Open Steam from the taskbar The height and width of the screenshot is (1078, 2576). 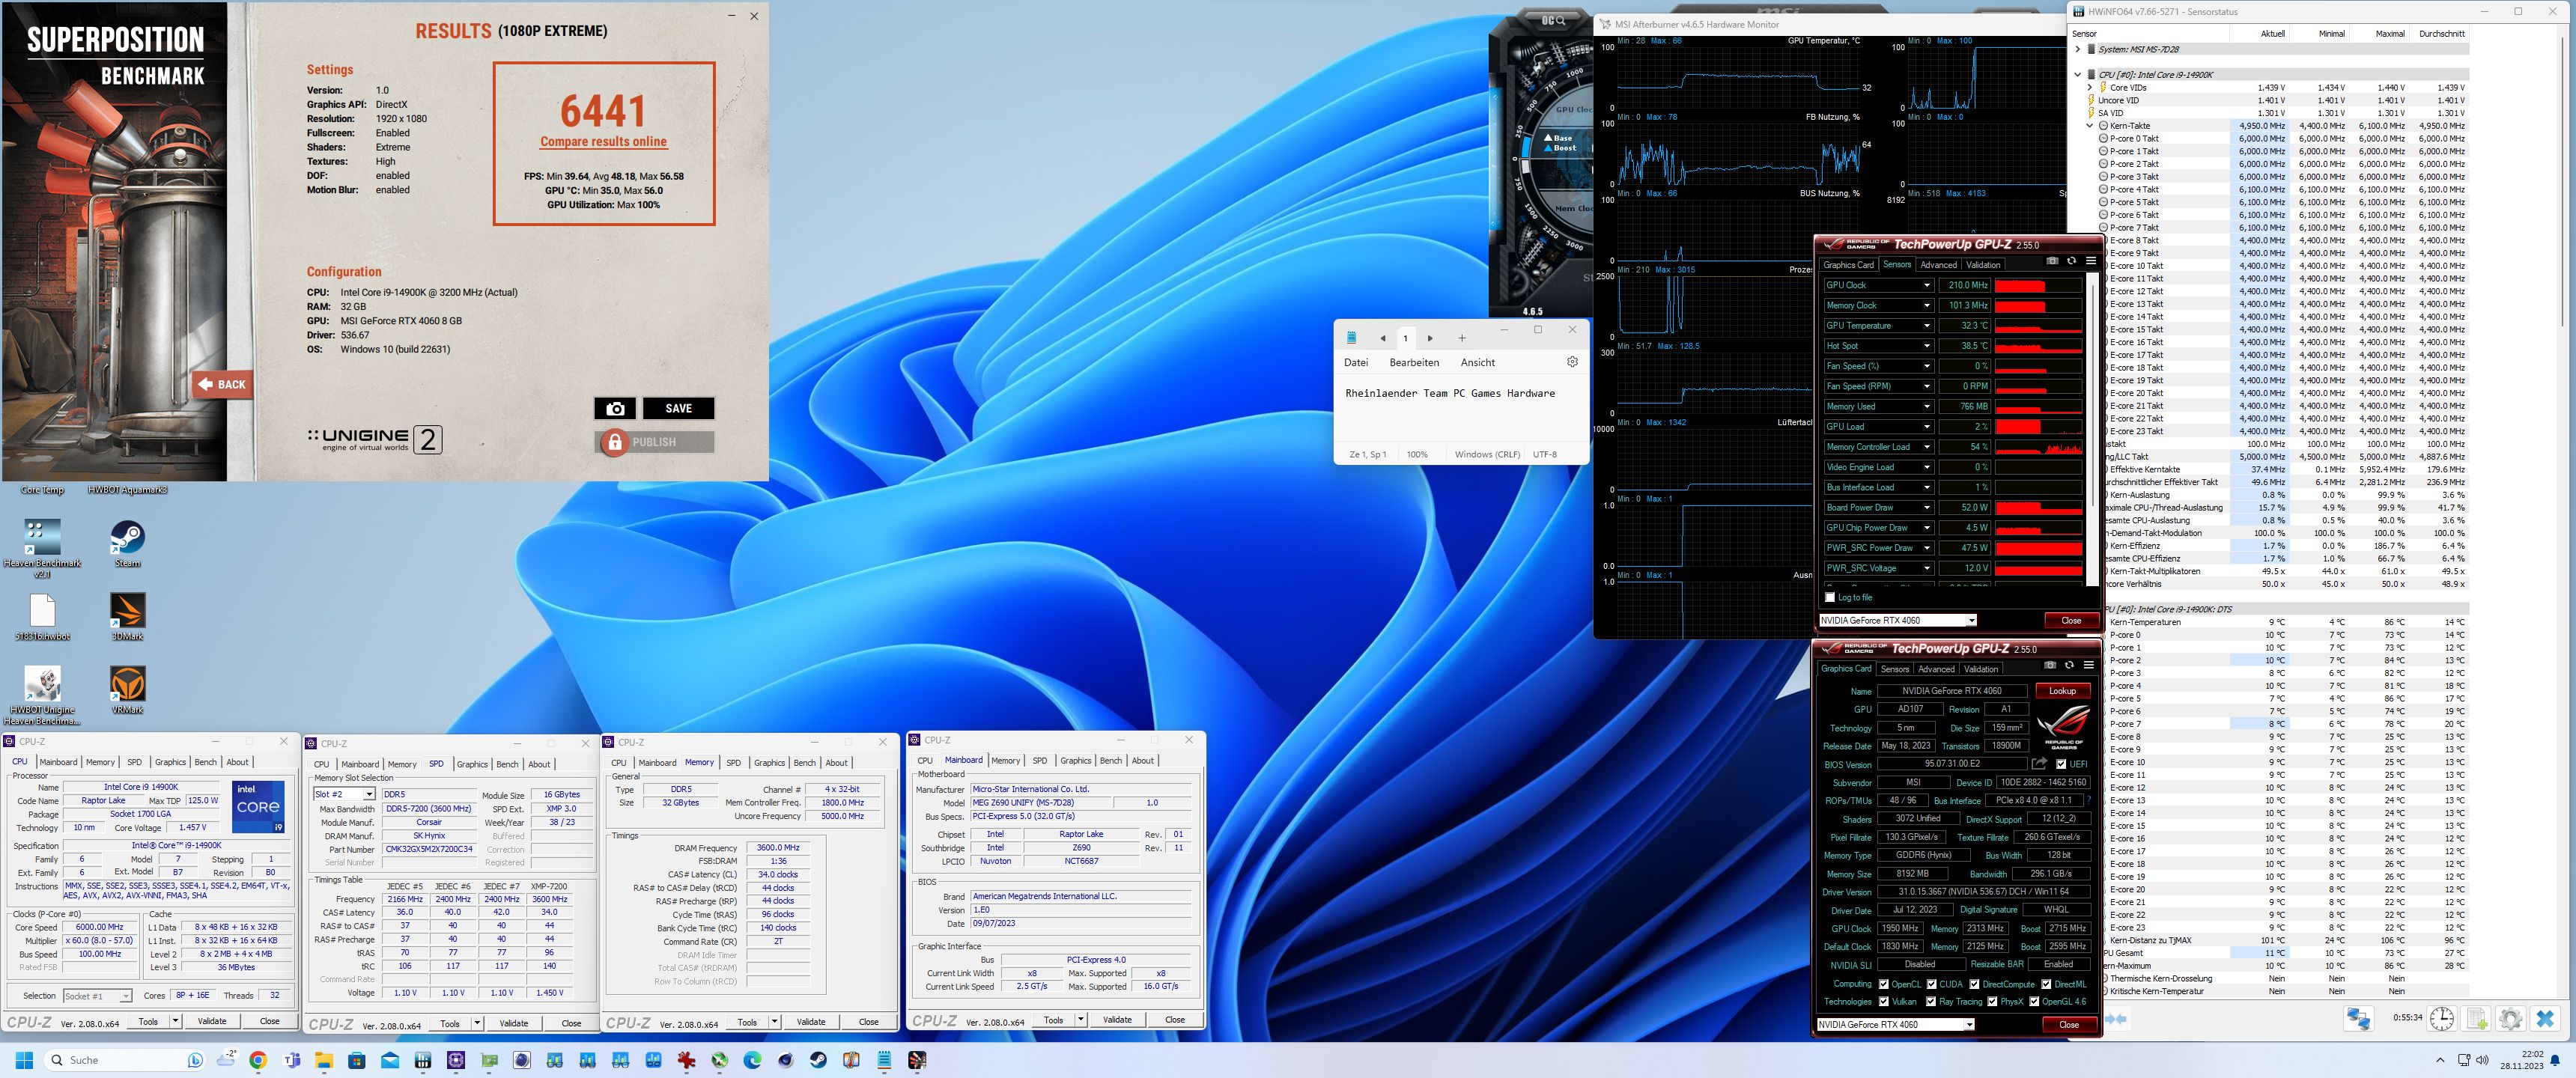tap(818, 1060)
